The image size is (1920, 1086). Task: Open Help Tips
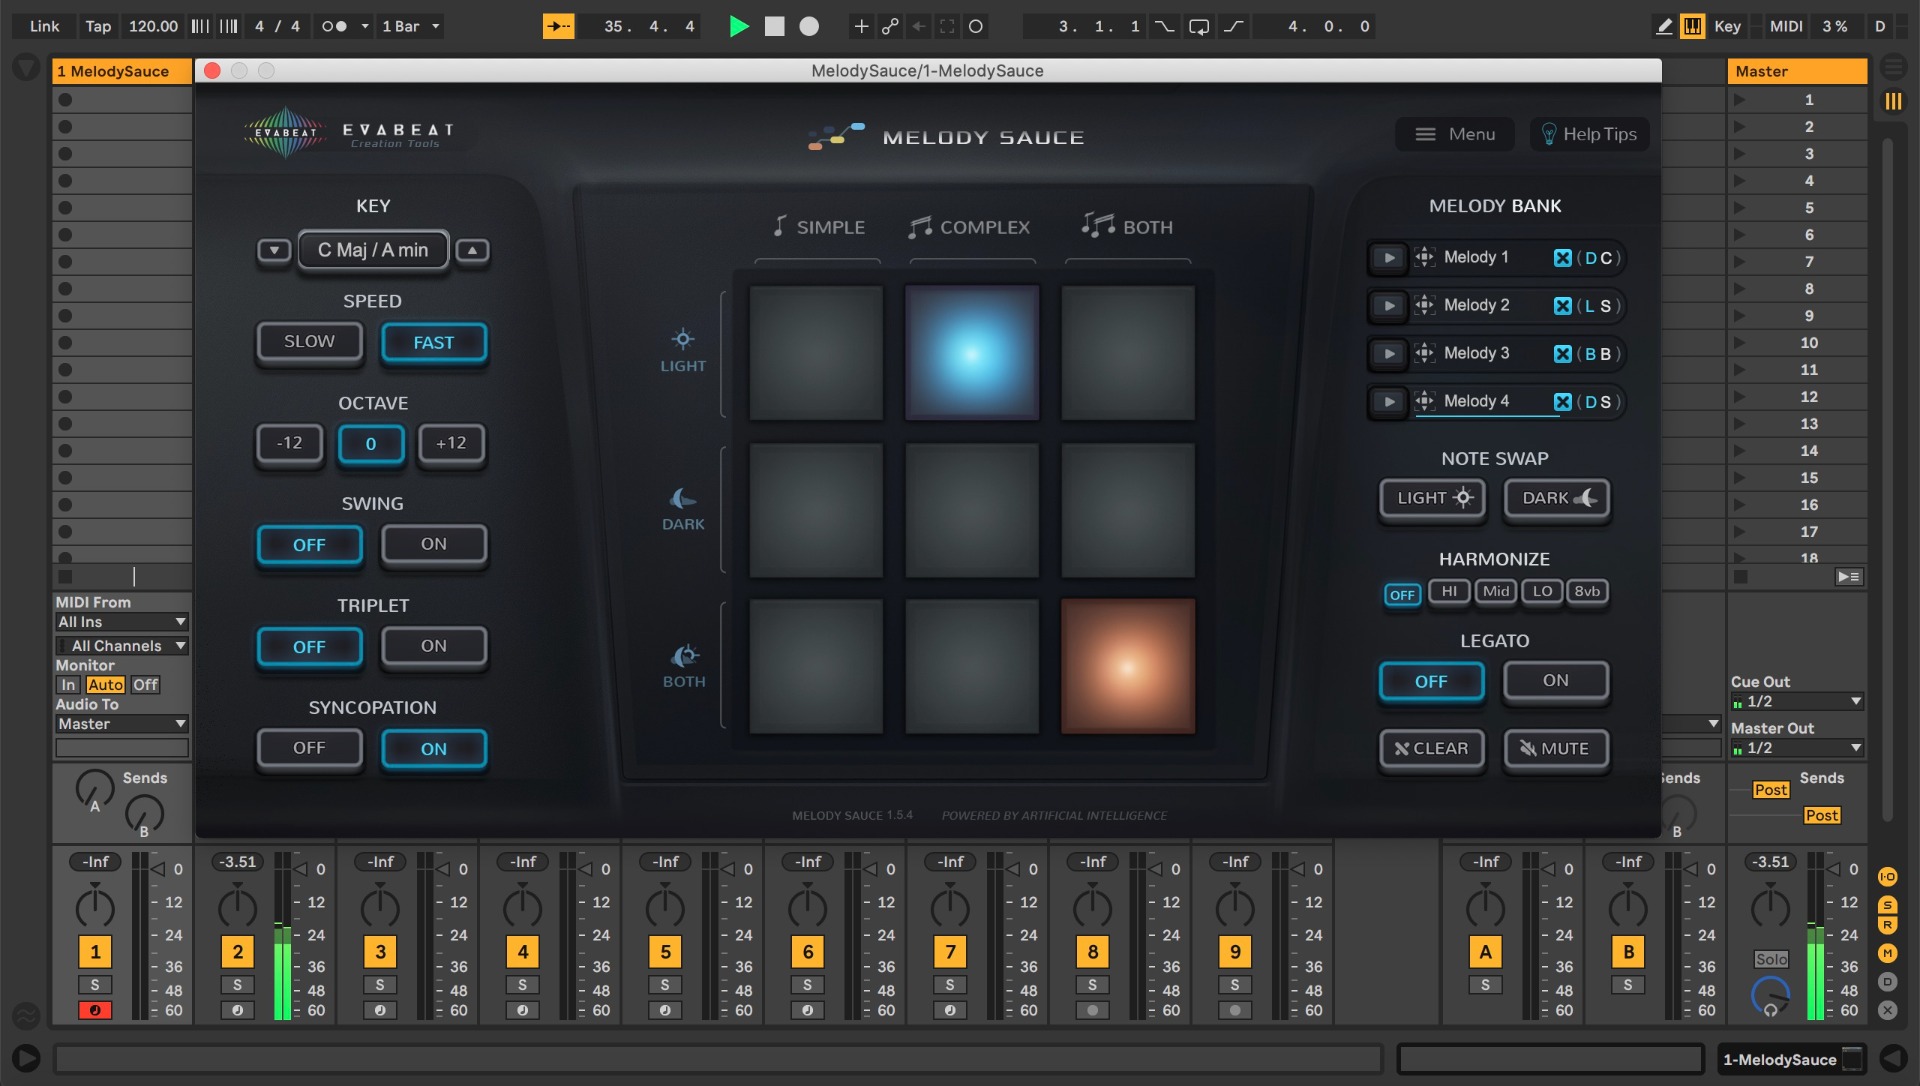(x=1589, y=134)
